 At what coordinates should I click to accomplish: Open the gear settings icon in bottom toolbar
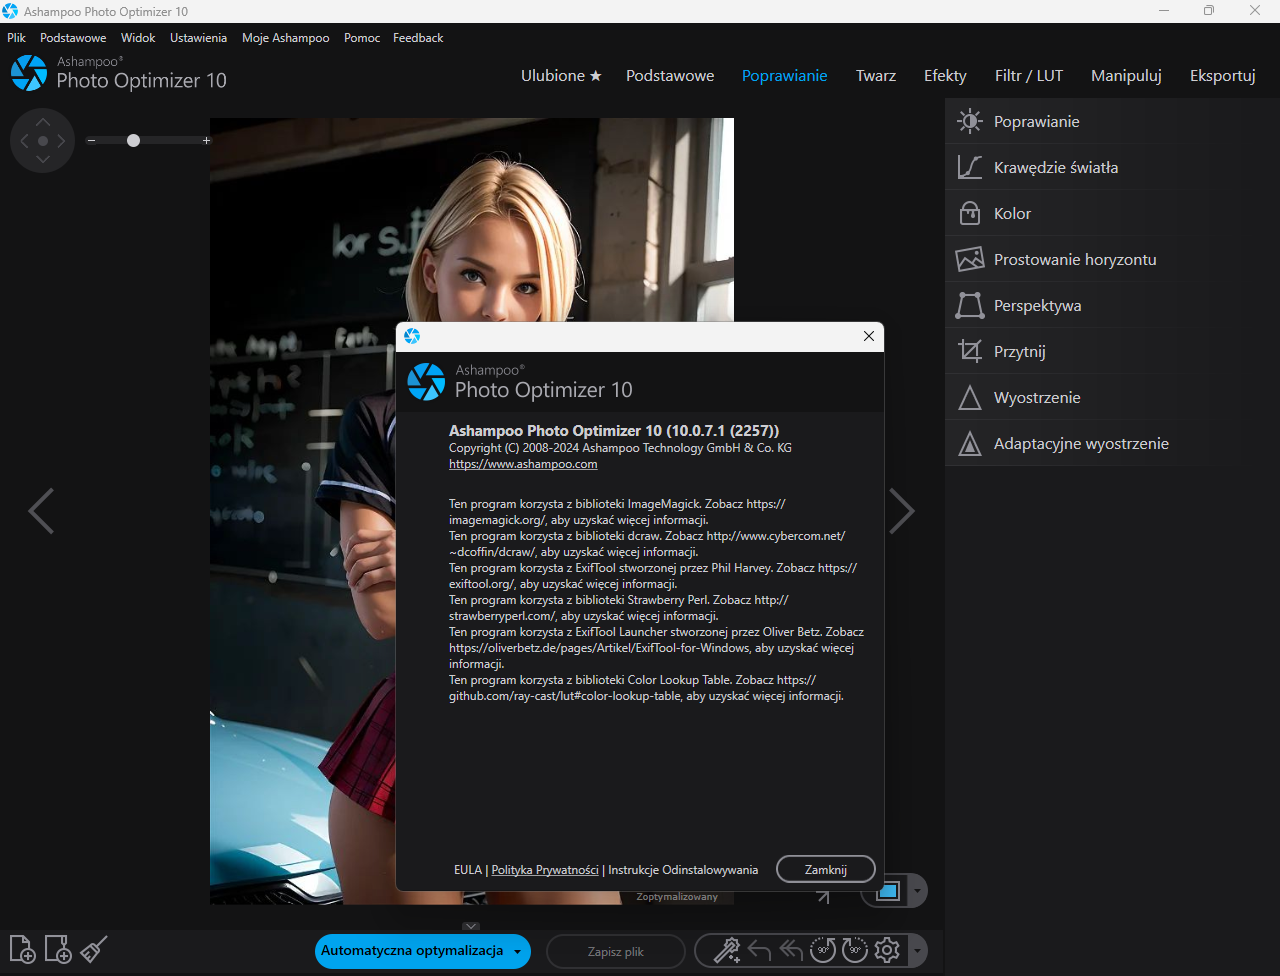(x=887, y=950)
